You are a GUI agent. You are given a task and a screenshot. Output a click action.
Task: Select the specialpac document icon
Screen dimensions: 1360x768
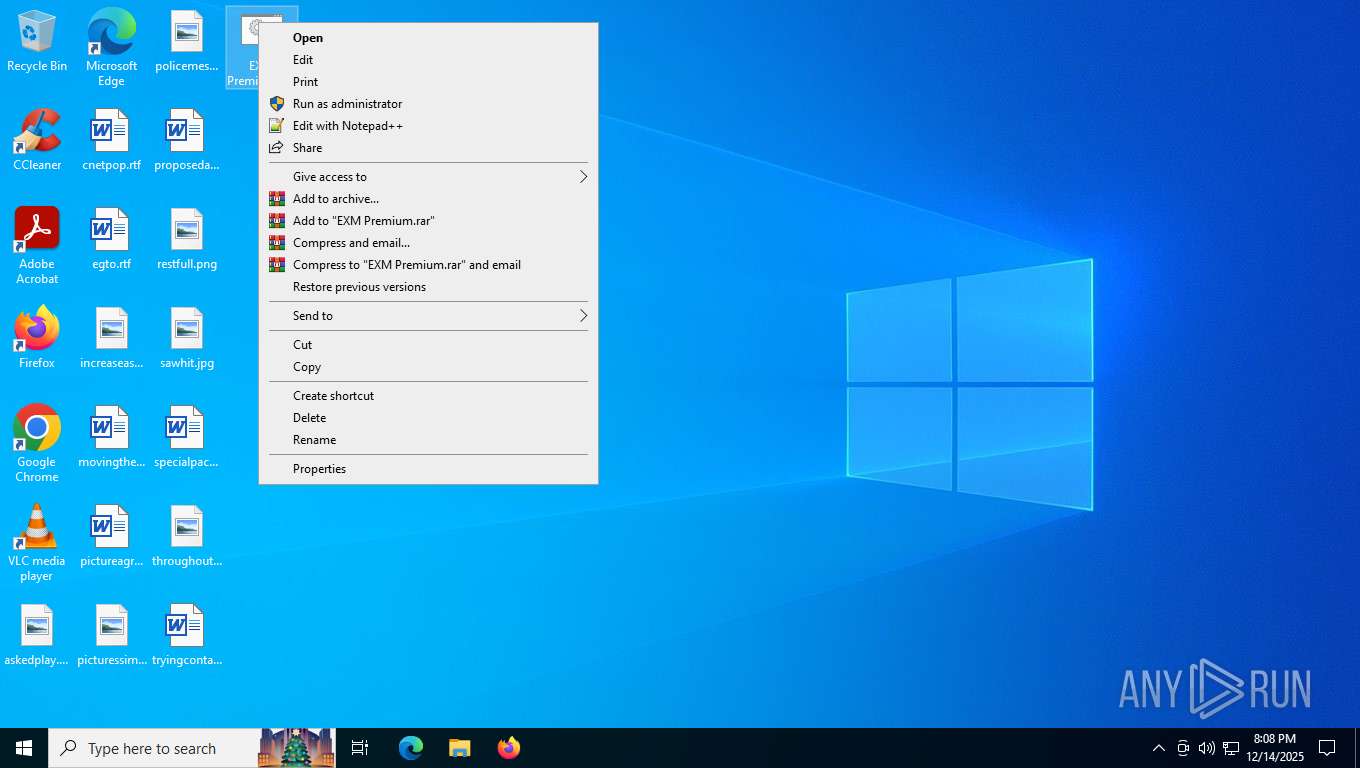pyautogui.click(x=186, y=437)
